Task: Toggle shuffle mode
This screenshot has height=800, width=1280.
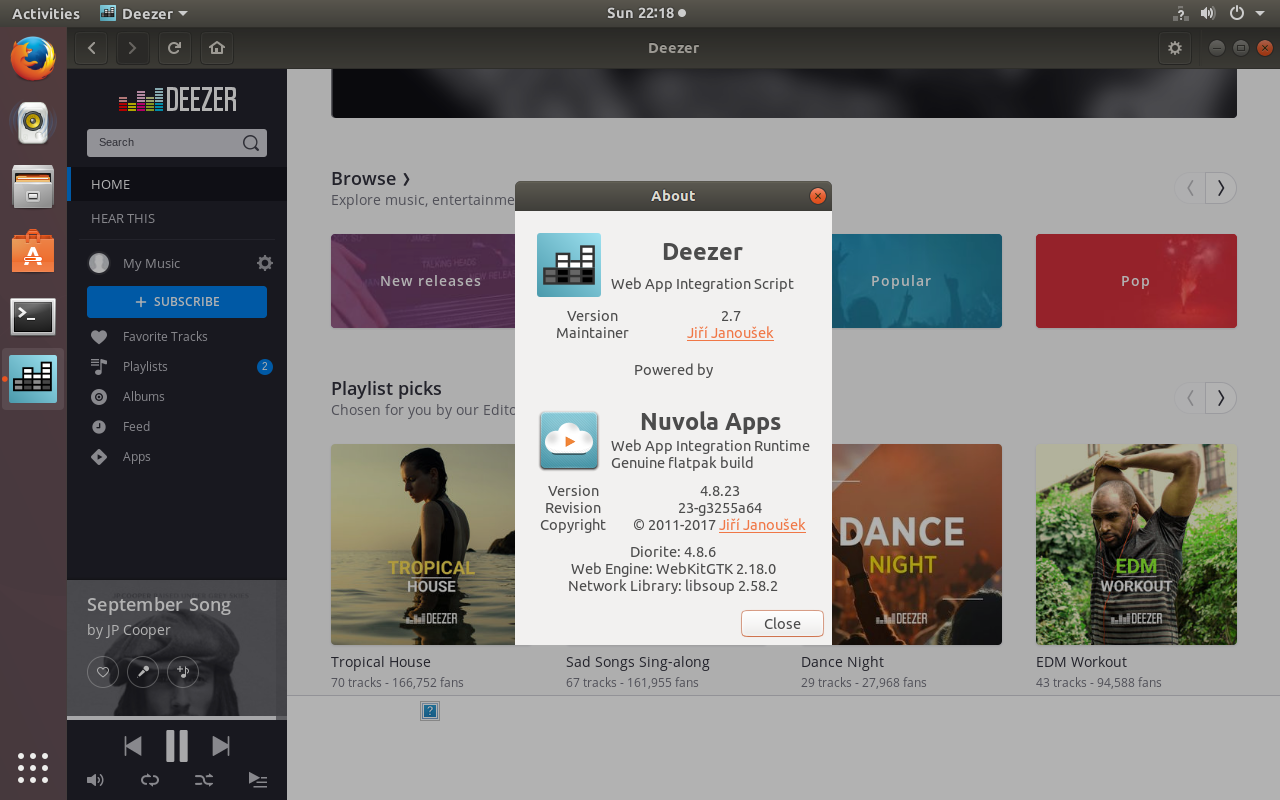Action: pos(204,780)
